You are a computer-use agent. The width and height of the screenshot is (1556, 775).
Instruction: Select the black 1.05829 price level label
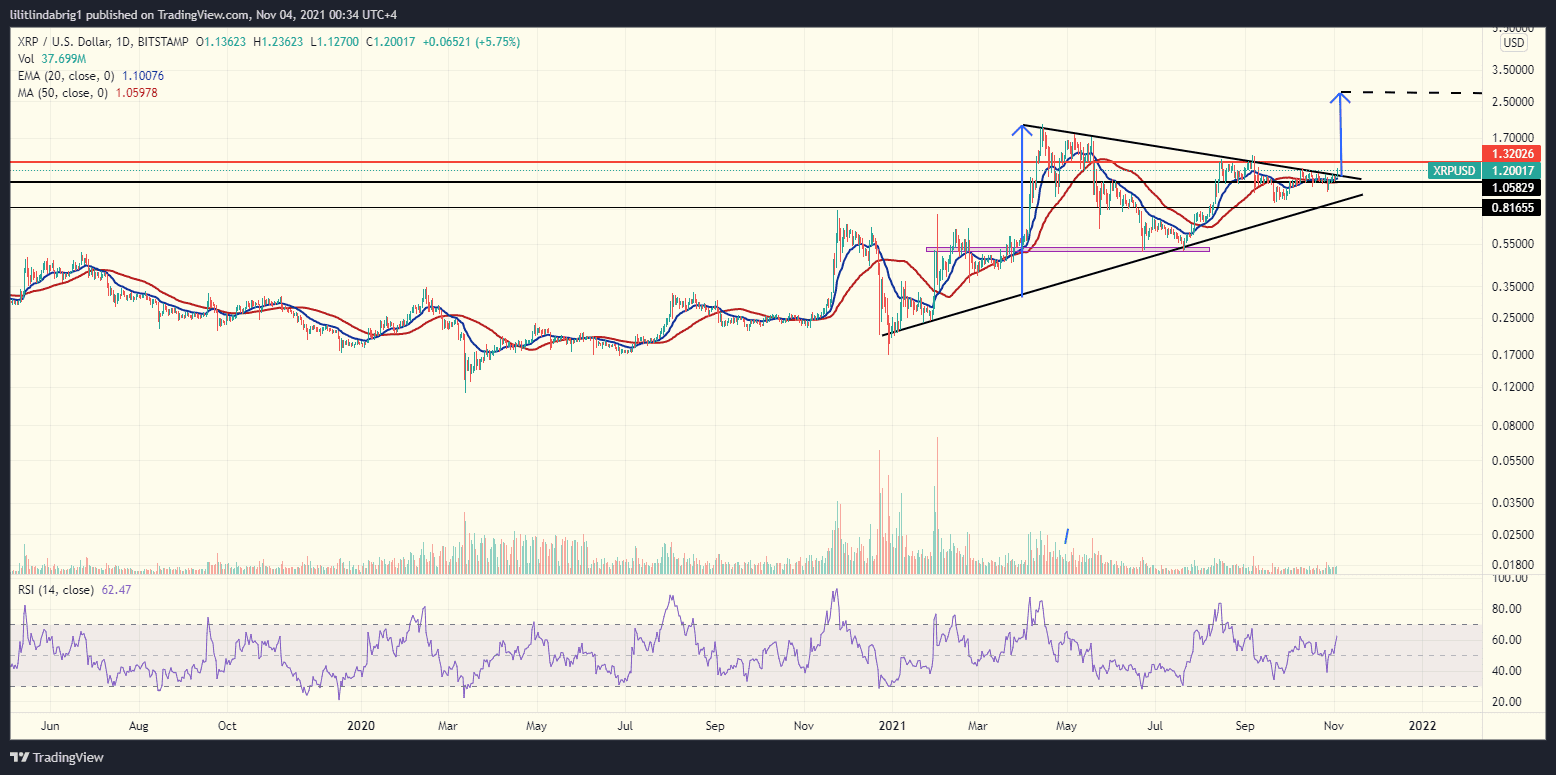click(x=1514, y=188)
